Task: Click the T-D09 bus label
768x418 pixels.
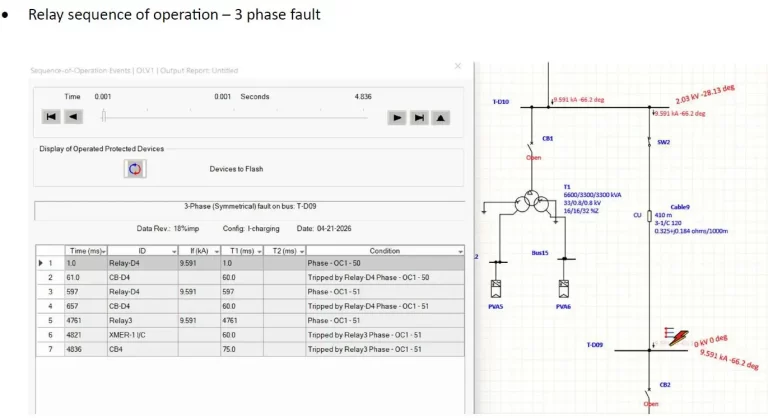Action: (x=595, y=345)
